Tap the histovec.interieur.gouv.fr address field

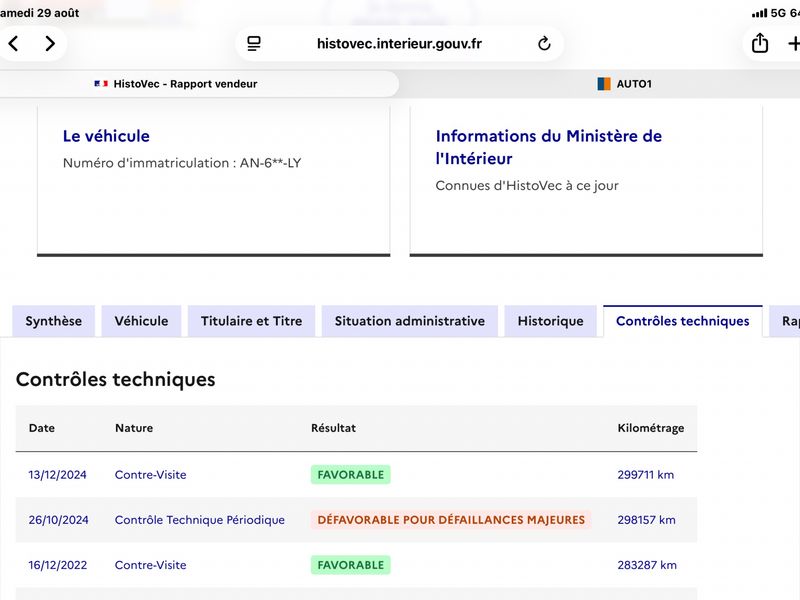click(399, 43)
